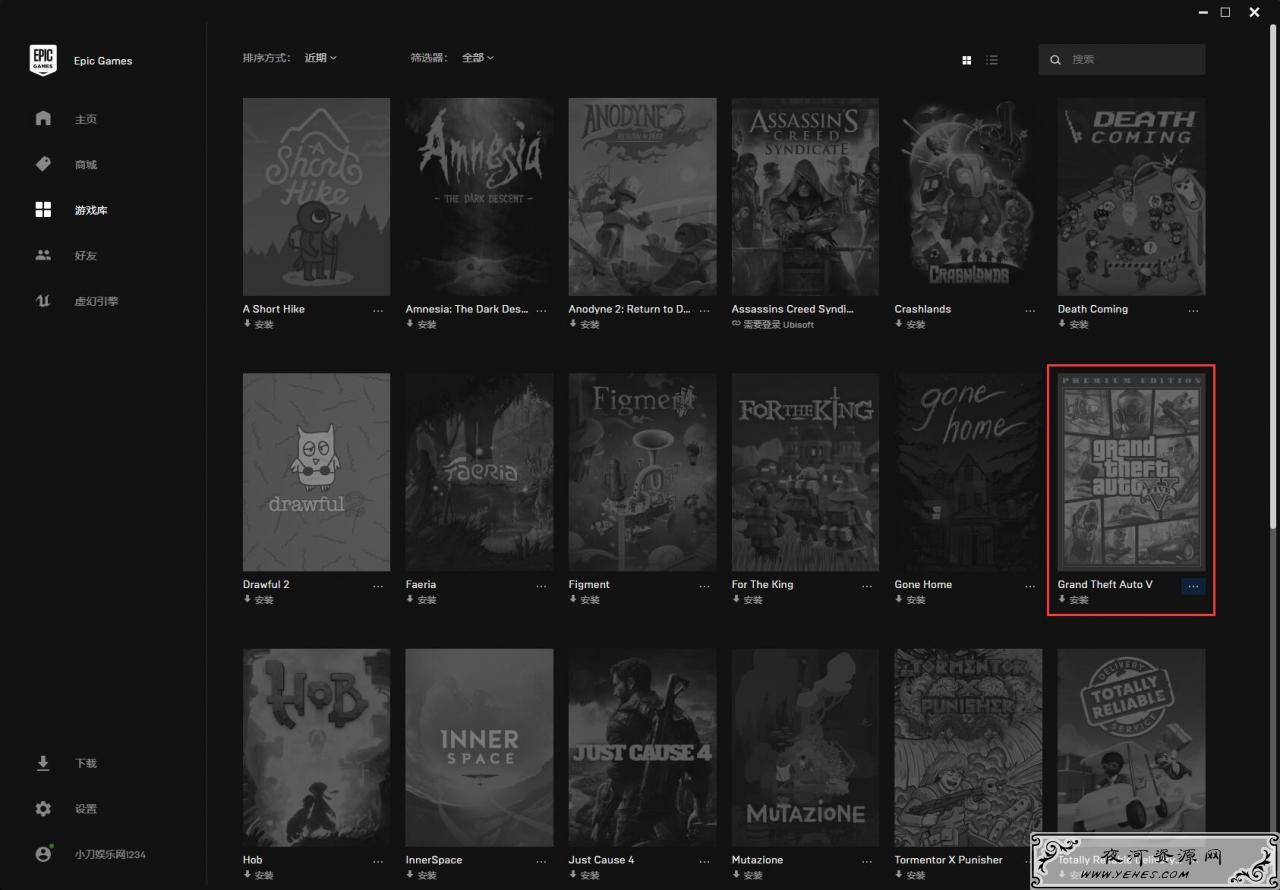
Task: Click the friends people icon
Action: click(43, 255)
